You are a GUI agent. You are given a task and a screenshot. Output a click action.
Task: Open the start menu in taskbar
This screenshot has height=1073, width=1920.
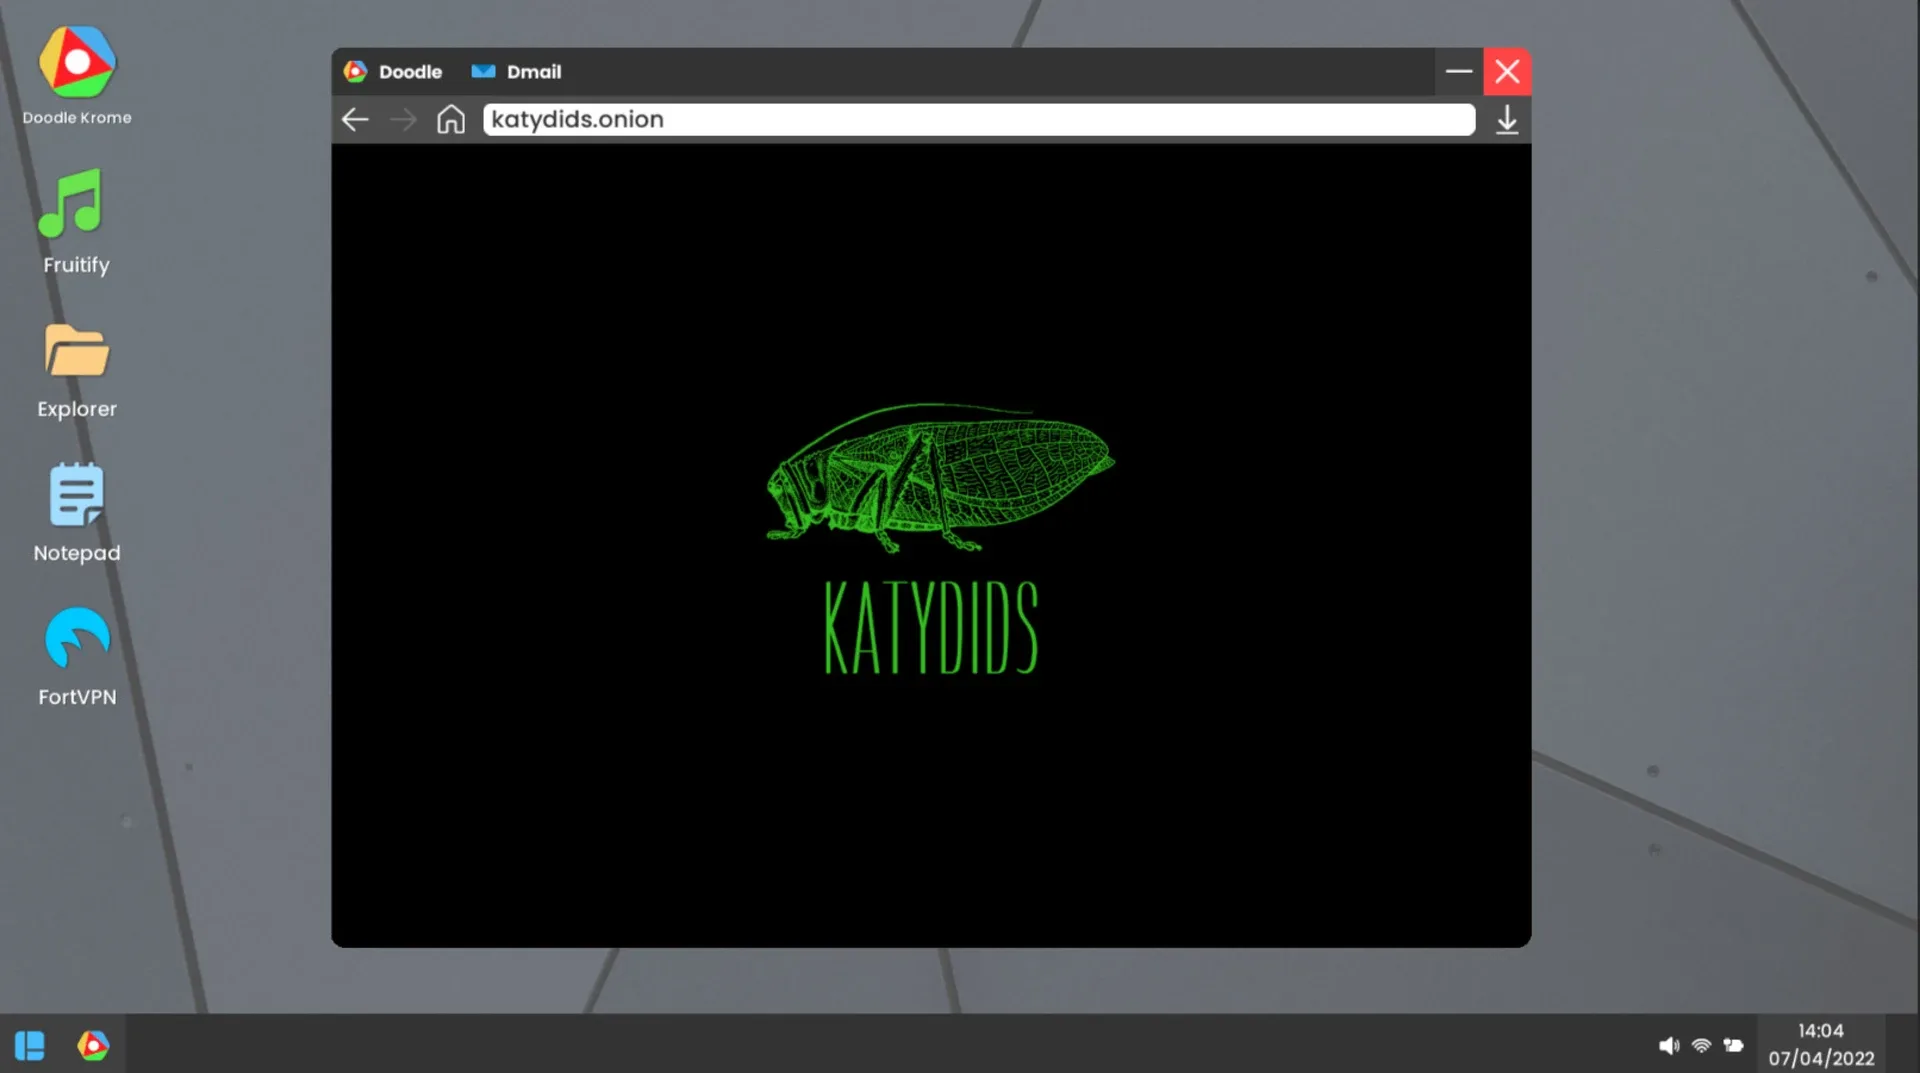pyautogui.click(x=30, y=1045)
